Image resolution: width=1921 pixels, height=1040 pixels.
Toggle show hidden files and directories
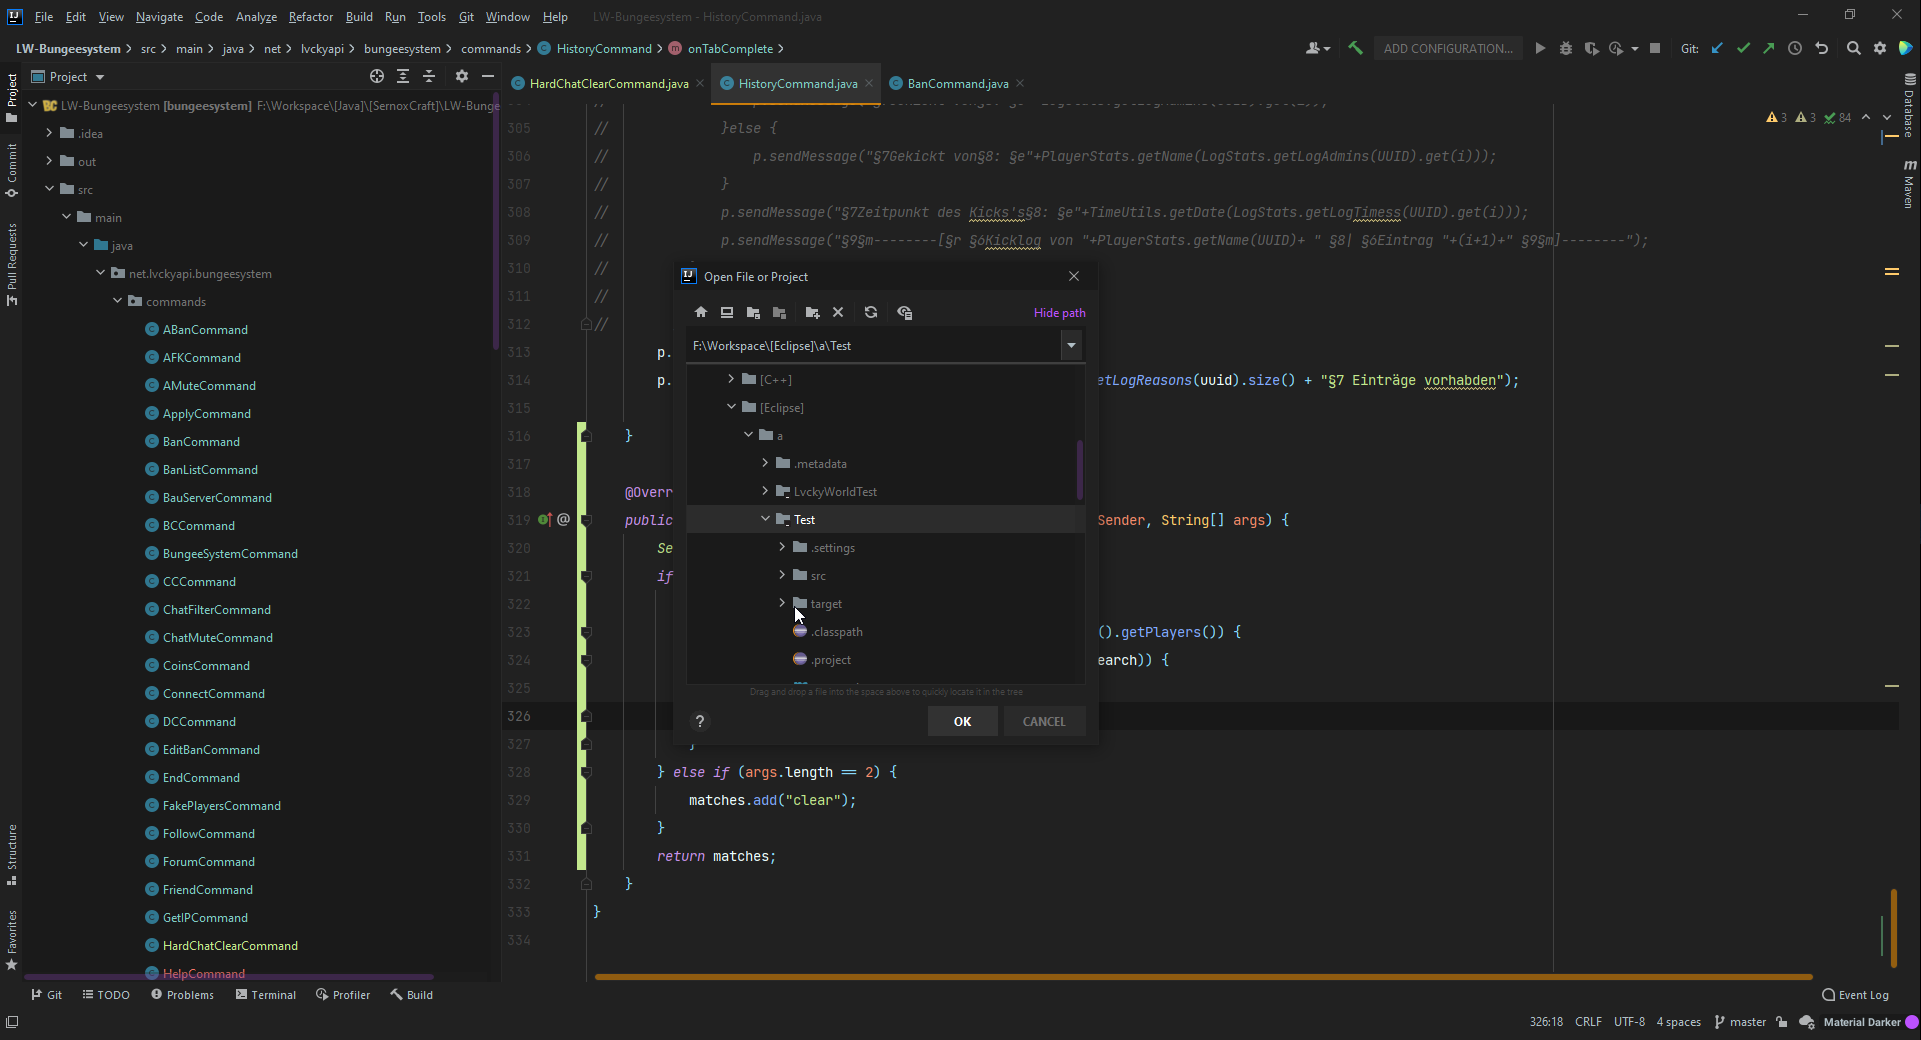(905, 313)
